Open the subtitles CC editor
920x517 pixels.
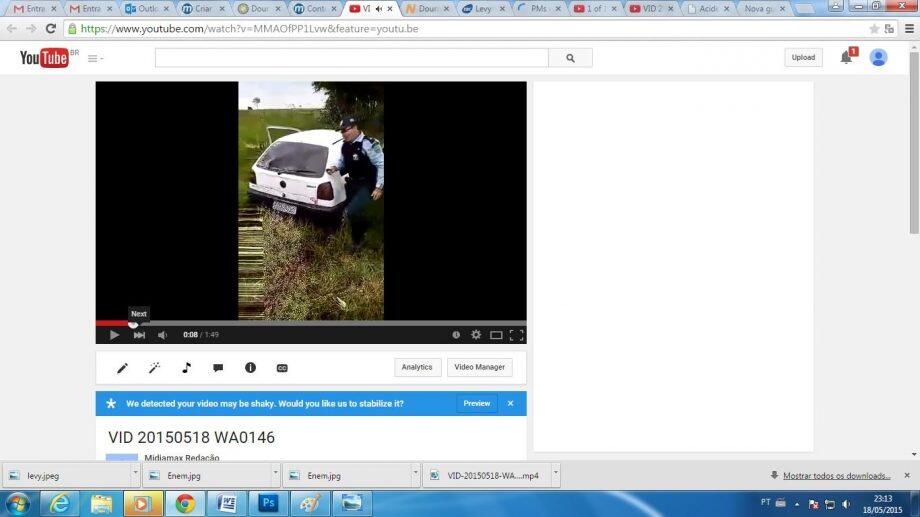[282, 368]
